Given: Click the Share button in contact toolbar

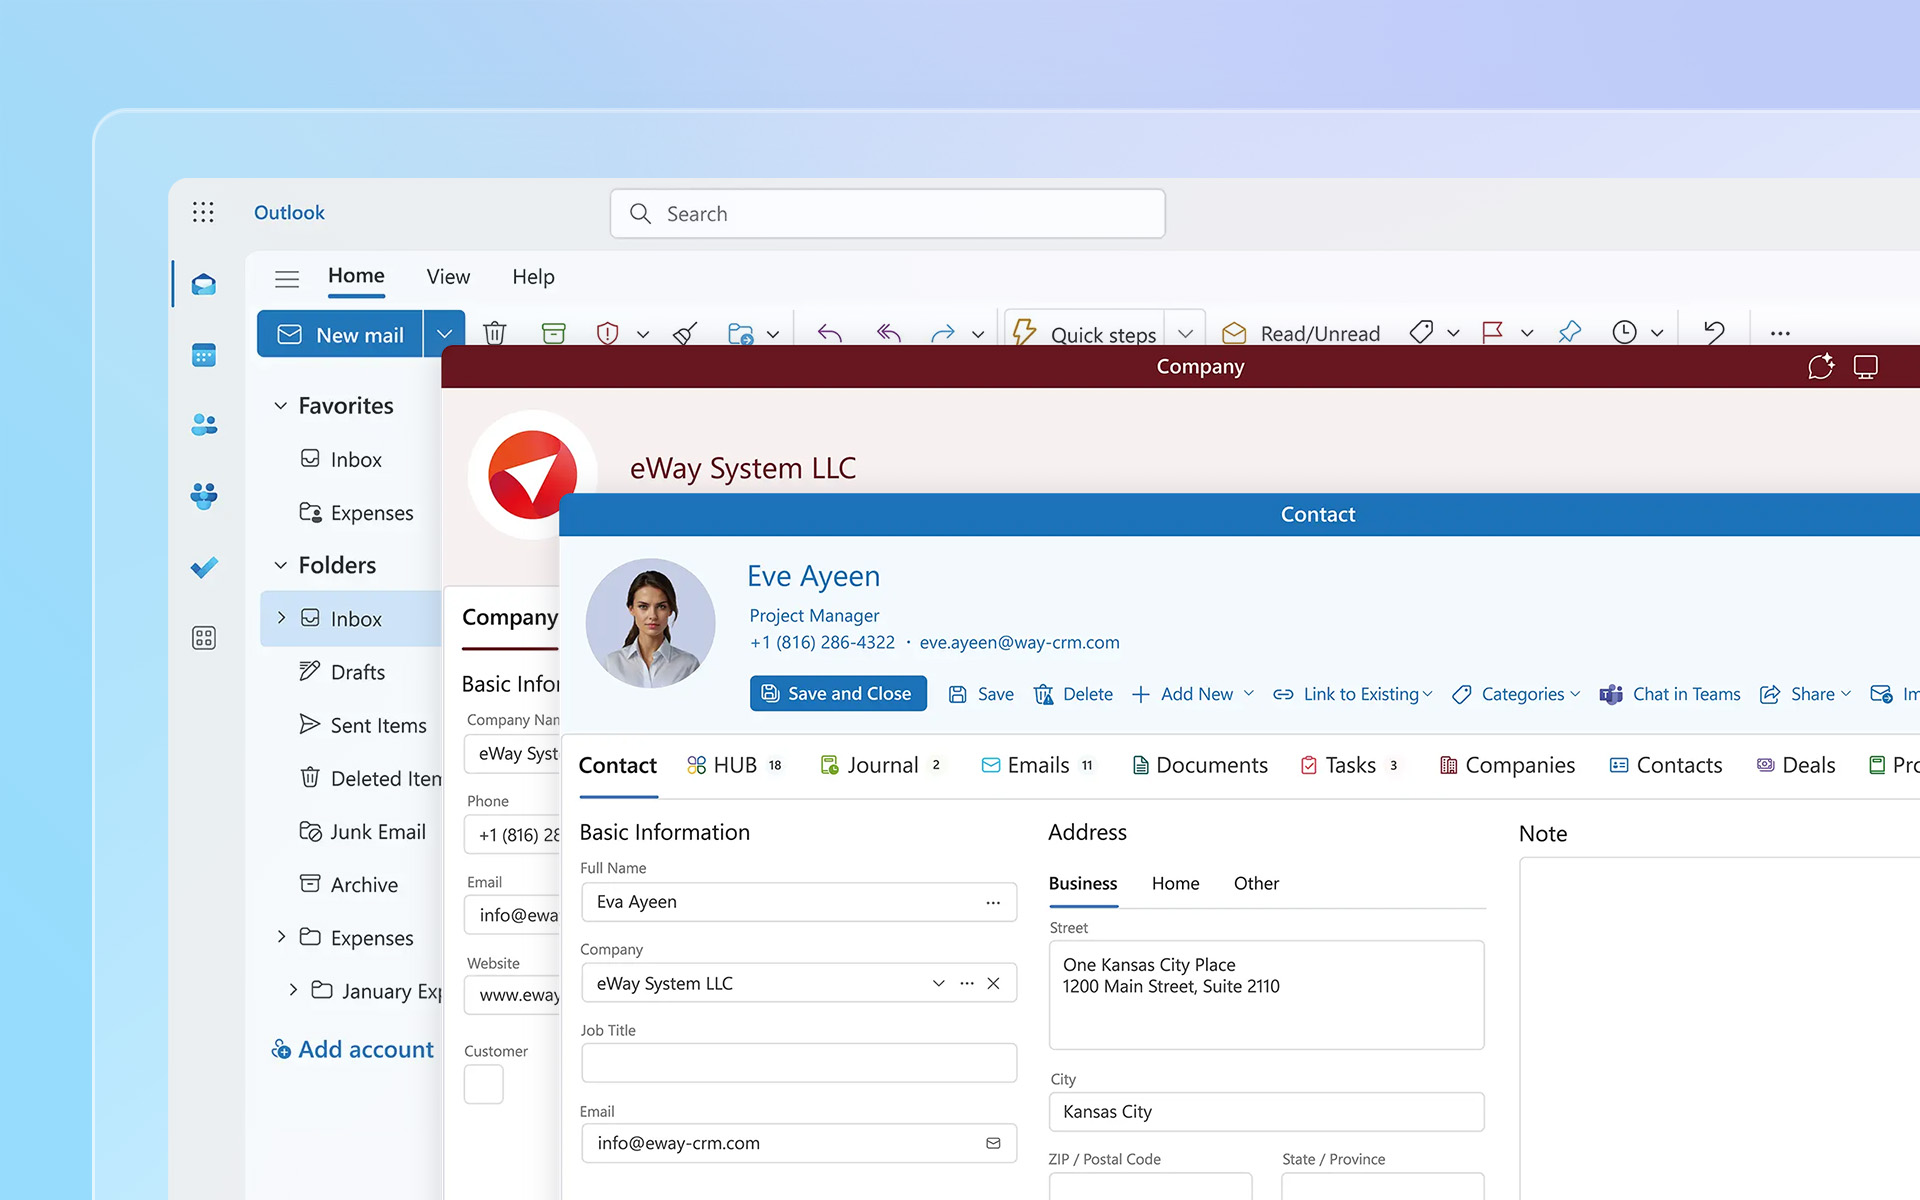Looking at the screenshot, I should coord(1806,694).
